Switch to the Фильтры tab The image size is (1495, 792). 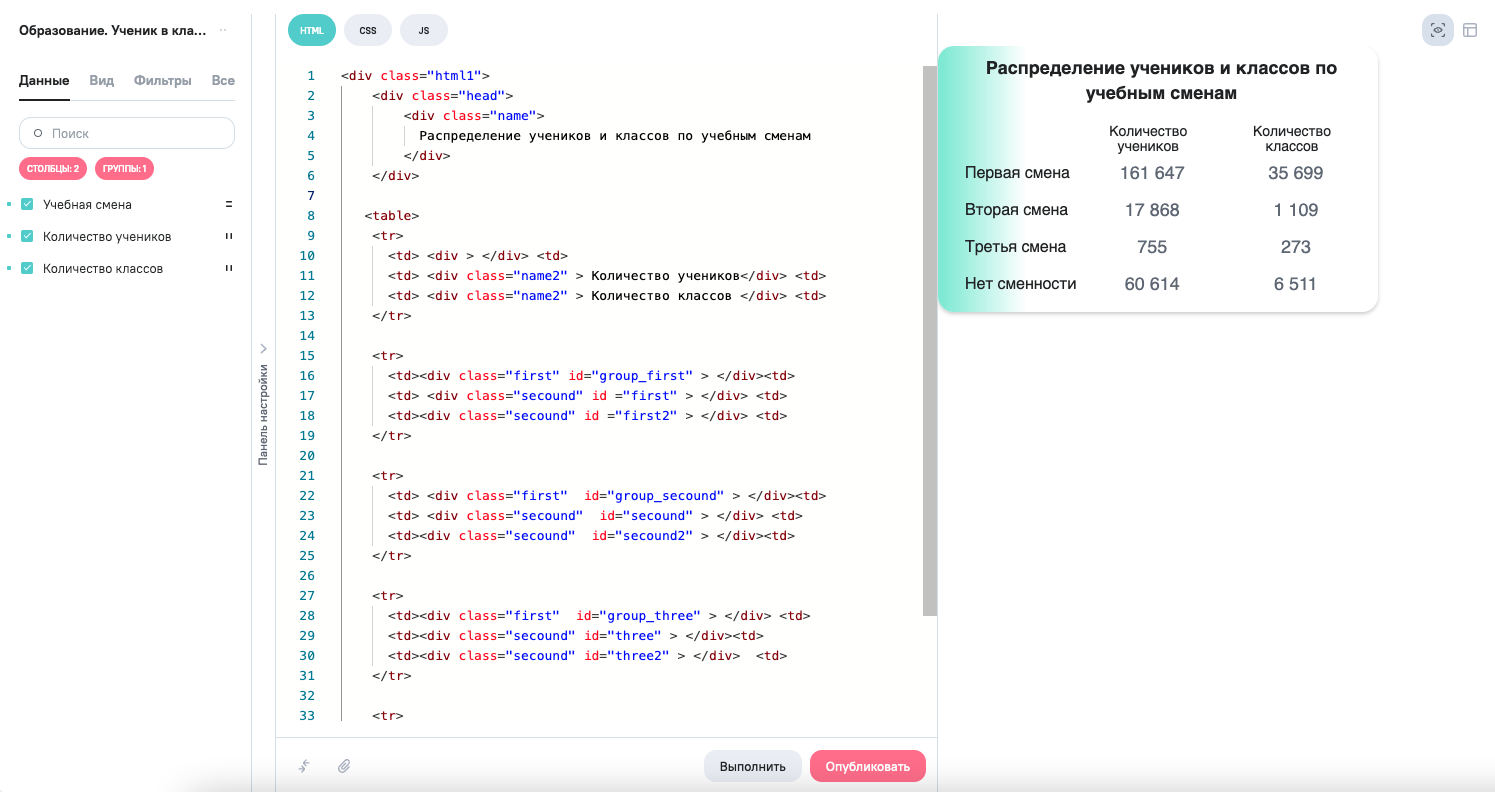[163, 81]
